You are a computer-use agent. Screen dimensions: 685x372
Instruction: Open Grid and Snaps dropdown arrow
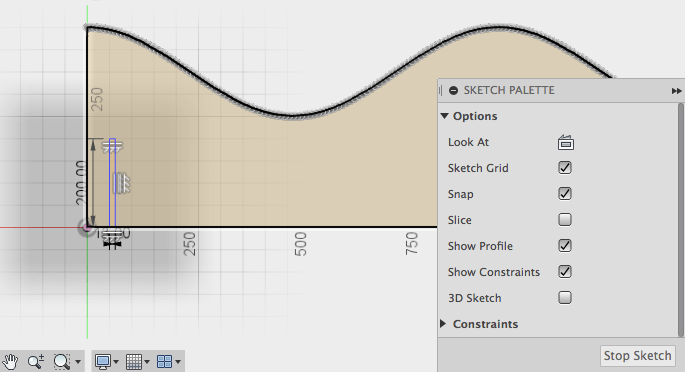[147, 362]
